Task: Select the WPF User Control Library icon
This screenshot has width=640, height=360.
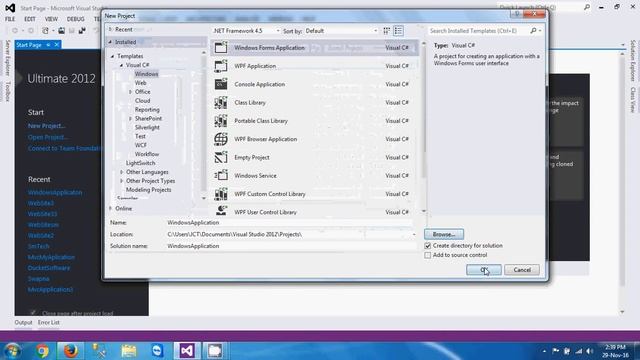Action: coord(221,211)
